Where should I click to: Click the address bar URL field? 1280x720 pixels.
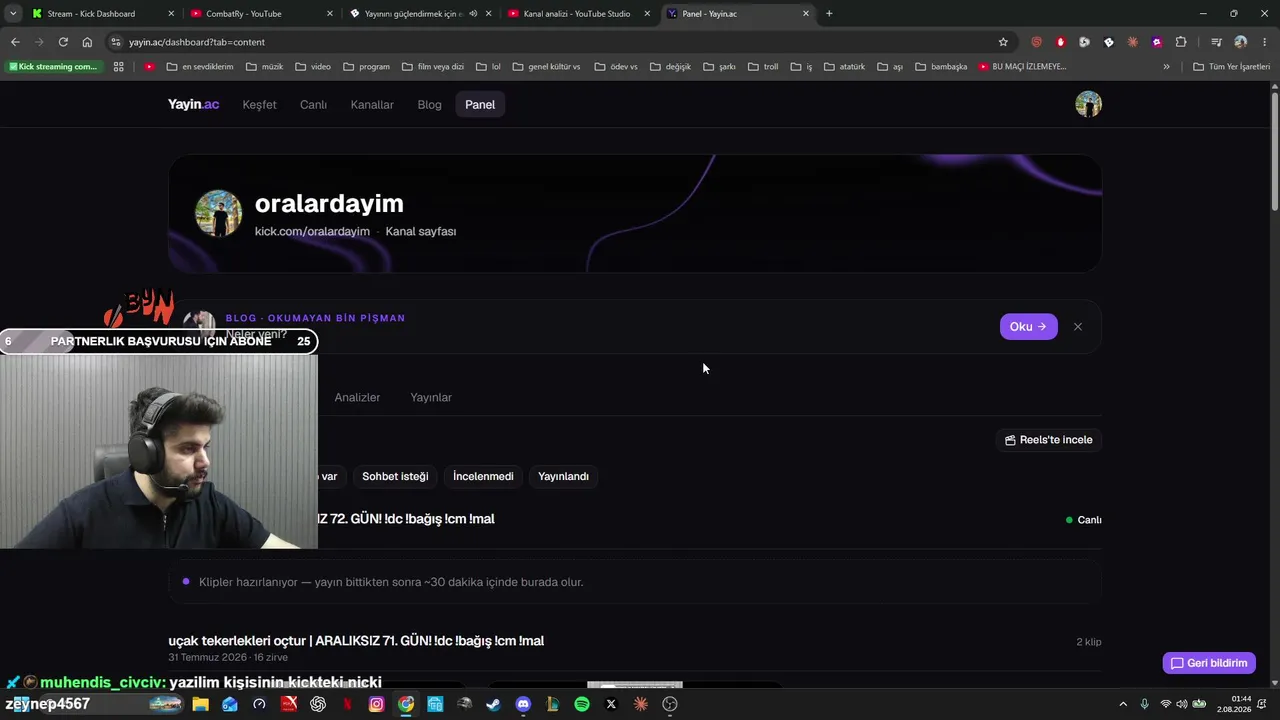(560, 42)
